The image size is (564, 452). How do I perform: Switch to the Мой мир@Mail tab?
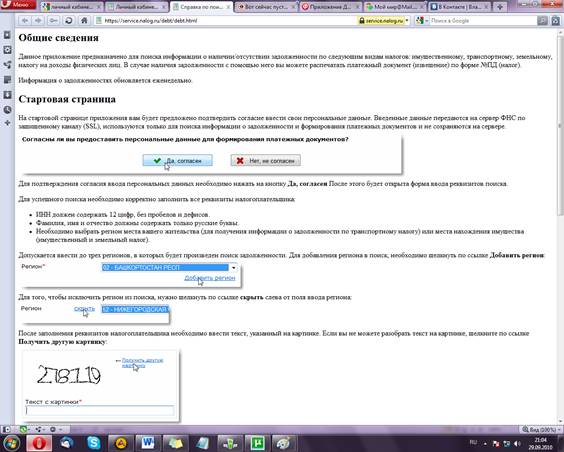coord(395,7)
